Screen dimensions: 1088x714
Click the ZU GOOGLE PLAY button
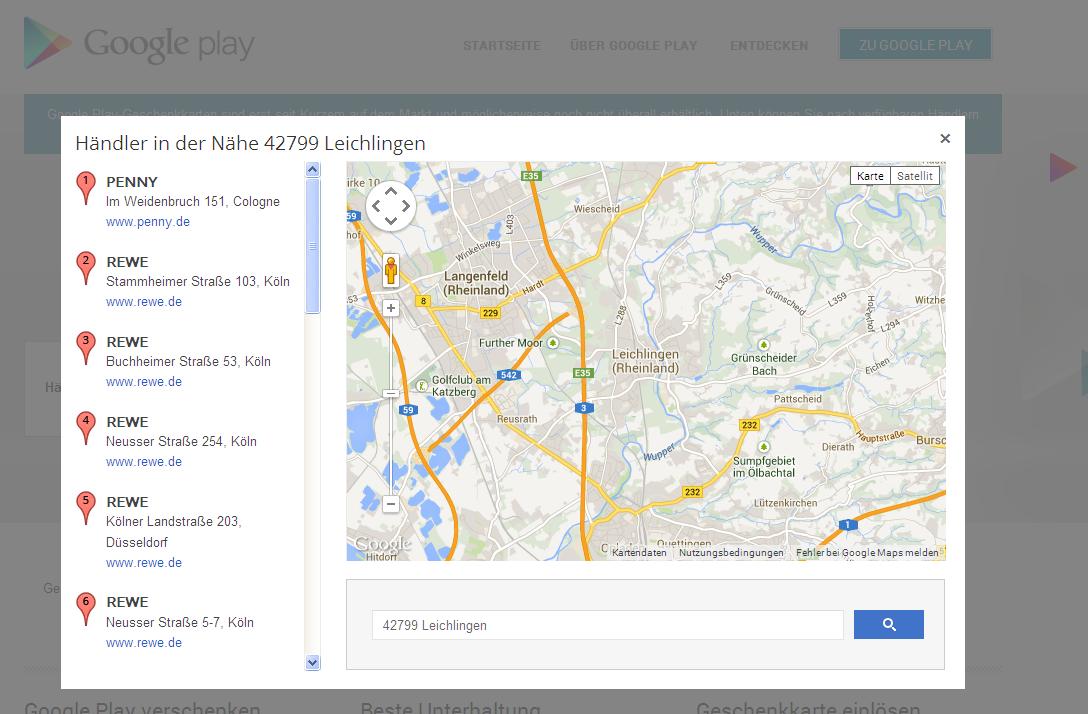915,45
